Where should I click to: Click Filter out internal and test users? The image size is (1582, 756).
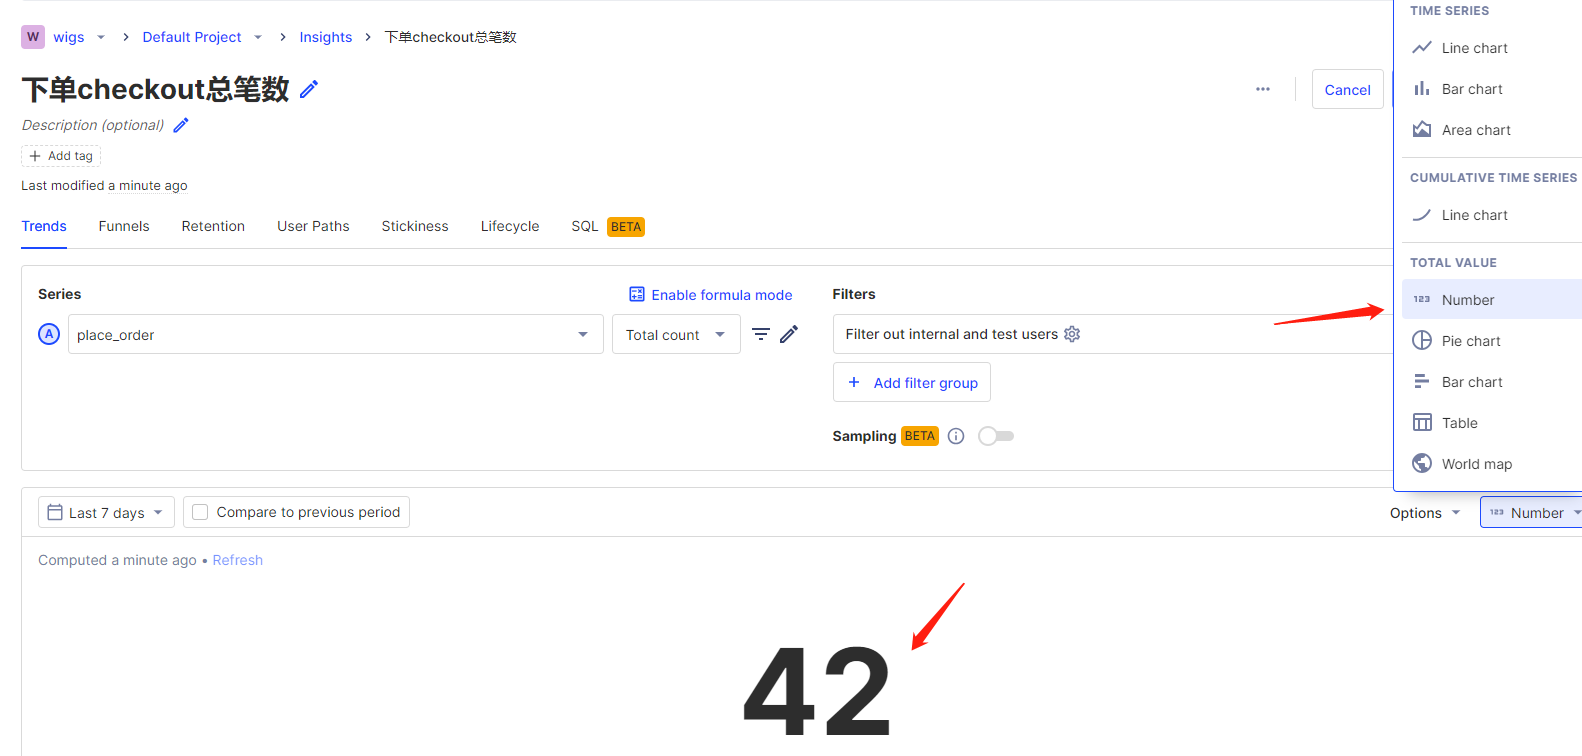click(x=951, y=334)
